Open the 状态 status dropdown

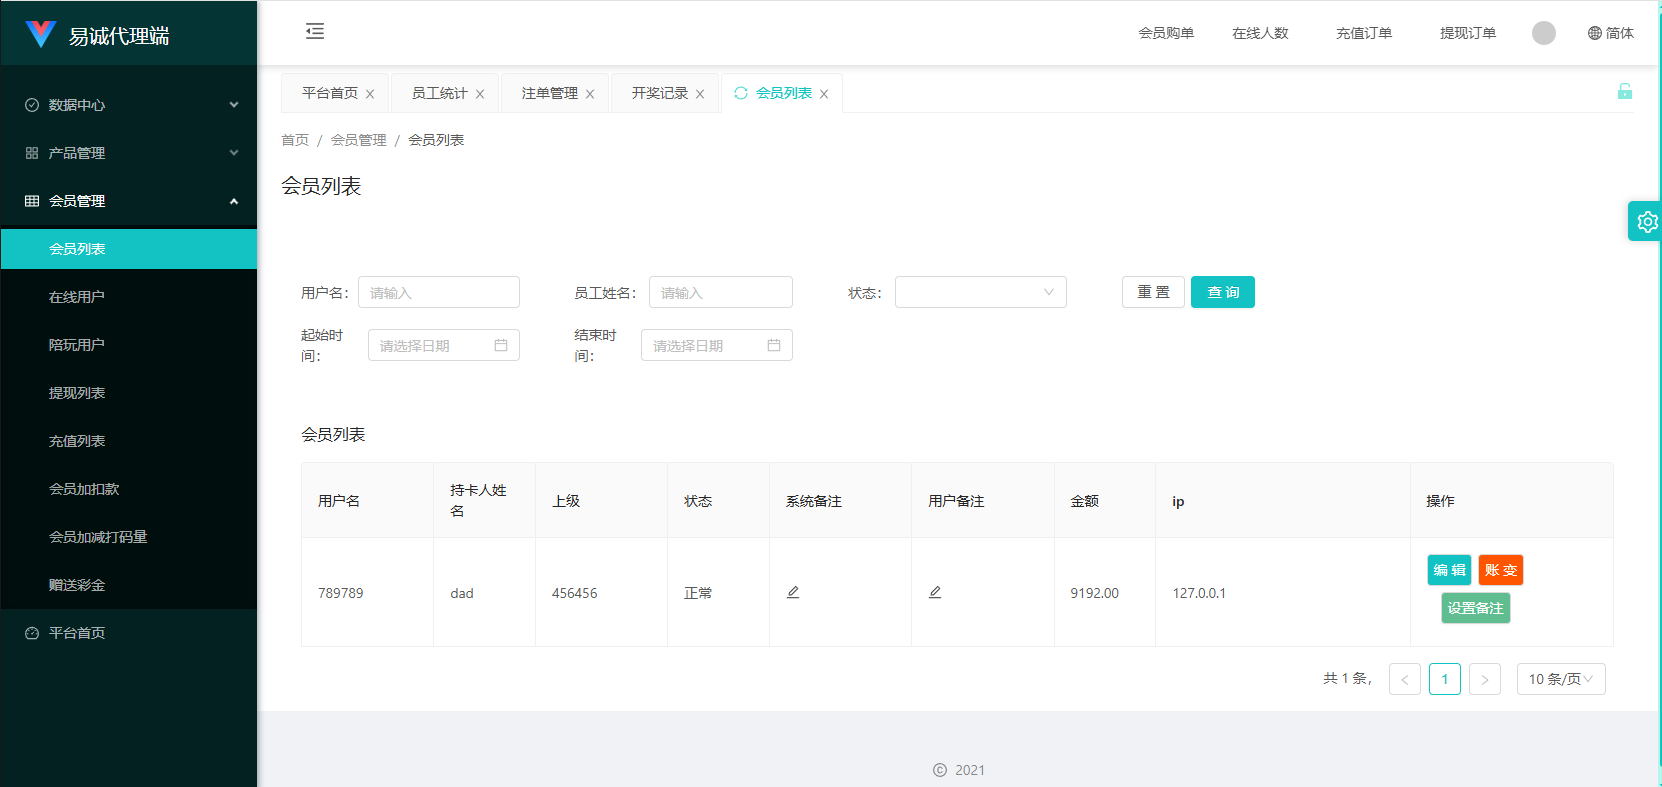point(980,292)
